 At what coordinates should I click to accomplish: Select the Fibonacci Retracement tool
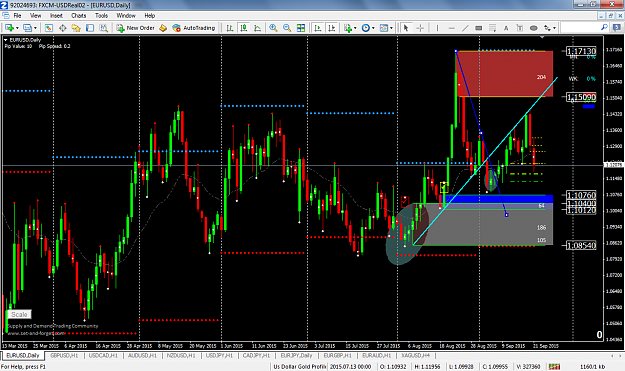[x=492, y=28]
